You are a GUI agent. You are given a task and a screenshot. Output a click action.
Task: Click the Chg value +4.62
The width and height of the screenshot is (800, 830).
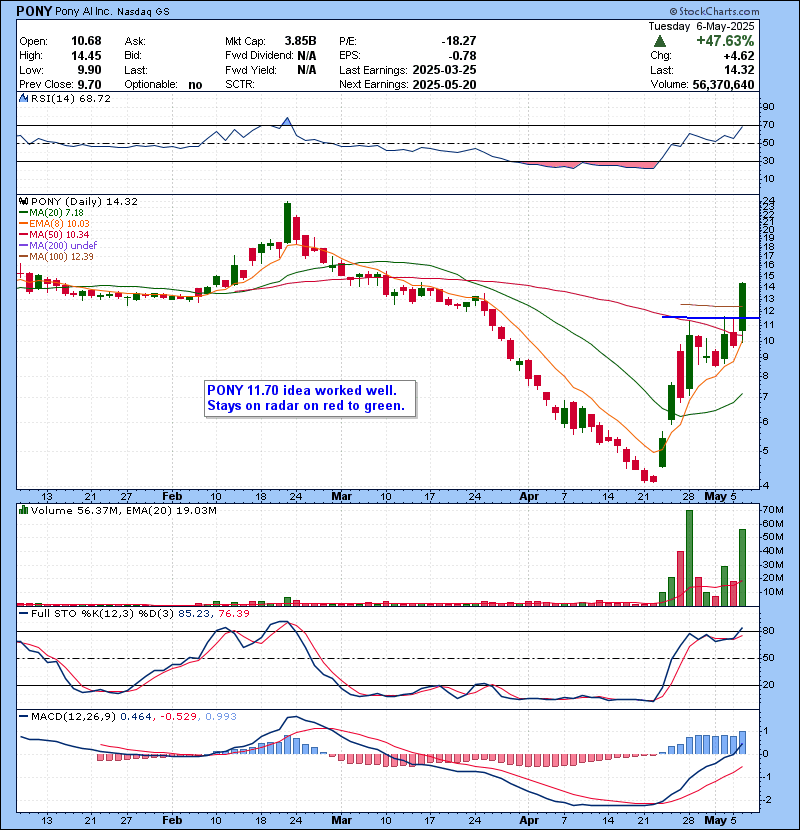740,56
